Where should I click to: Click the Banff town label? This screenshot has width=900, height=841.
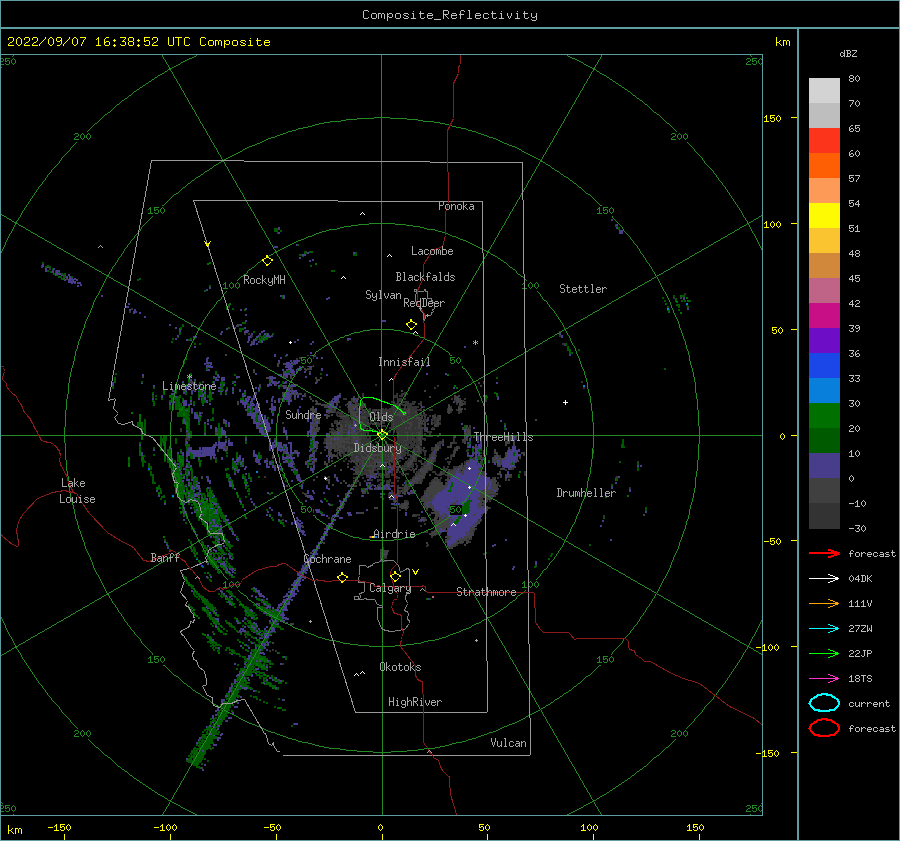tap(165, 557)
